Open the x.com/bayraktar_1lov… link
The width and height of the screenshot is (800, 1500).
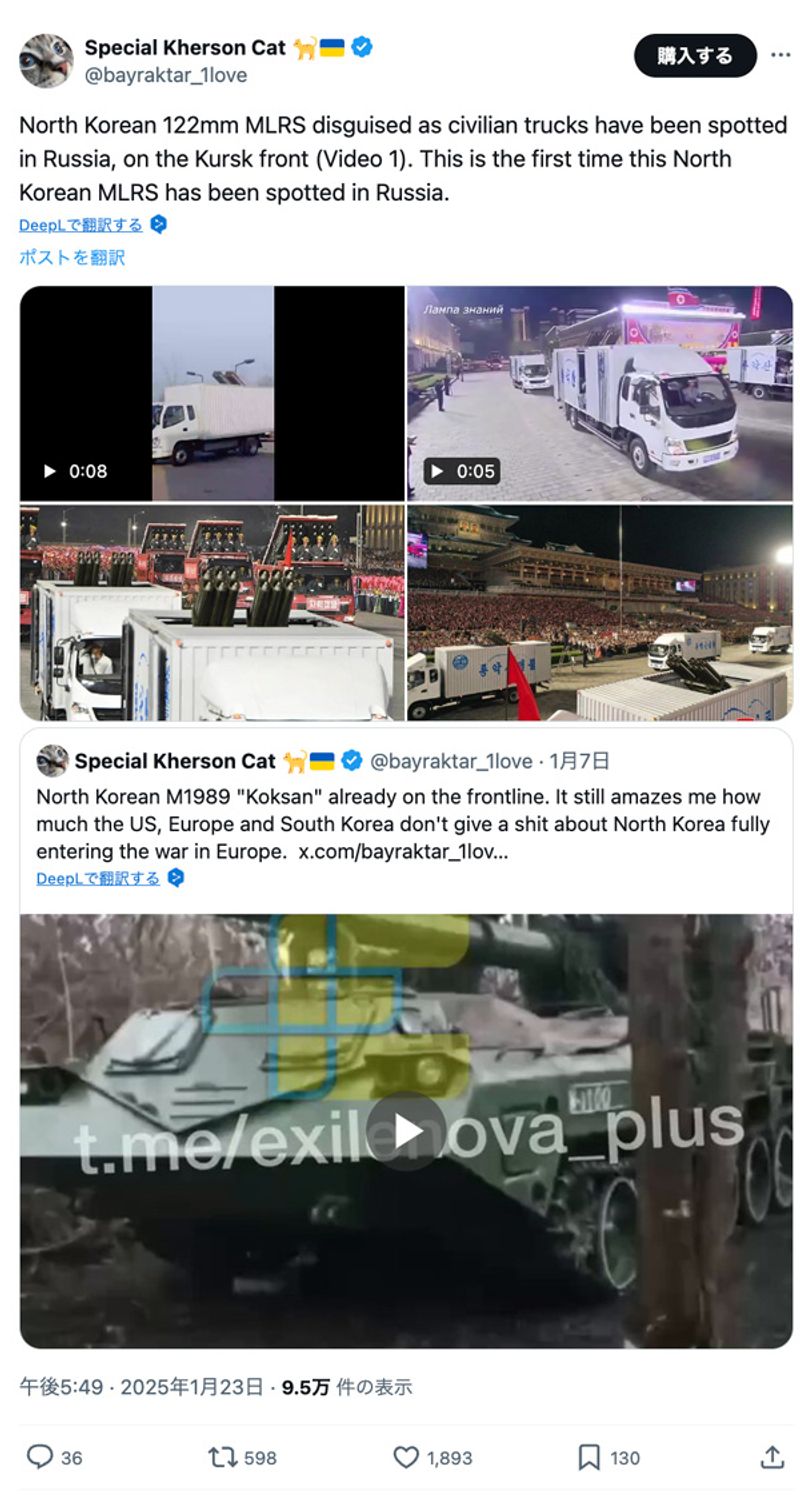[x=403, y=851]
